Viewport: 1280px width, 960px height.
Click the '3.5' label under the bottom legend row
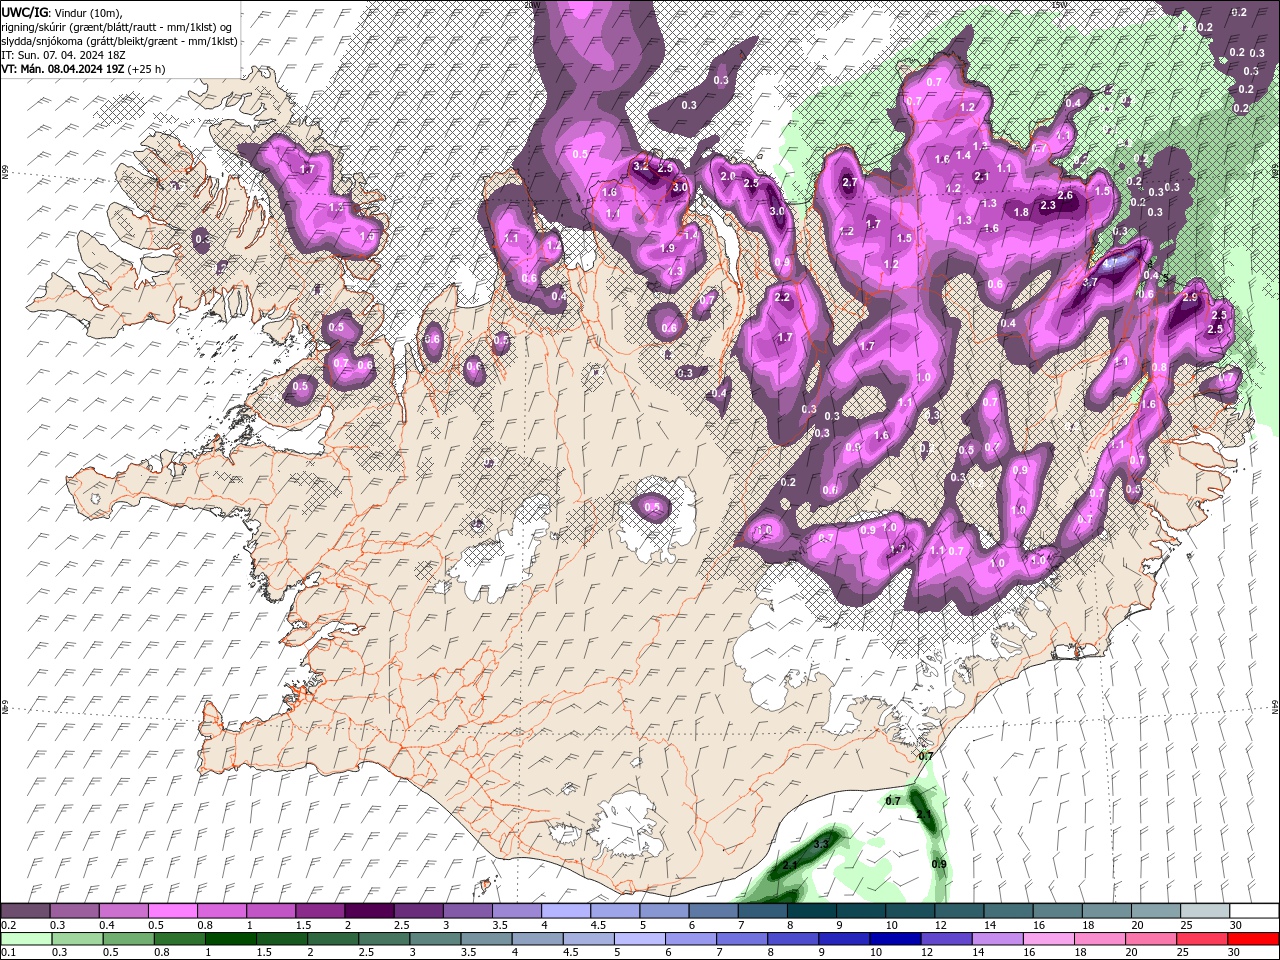tap(468, 953)
